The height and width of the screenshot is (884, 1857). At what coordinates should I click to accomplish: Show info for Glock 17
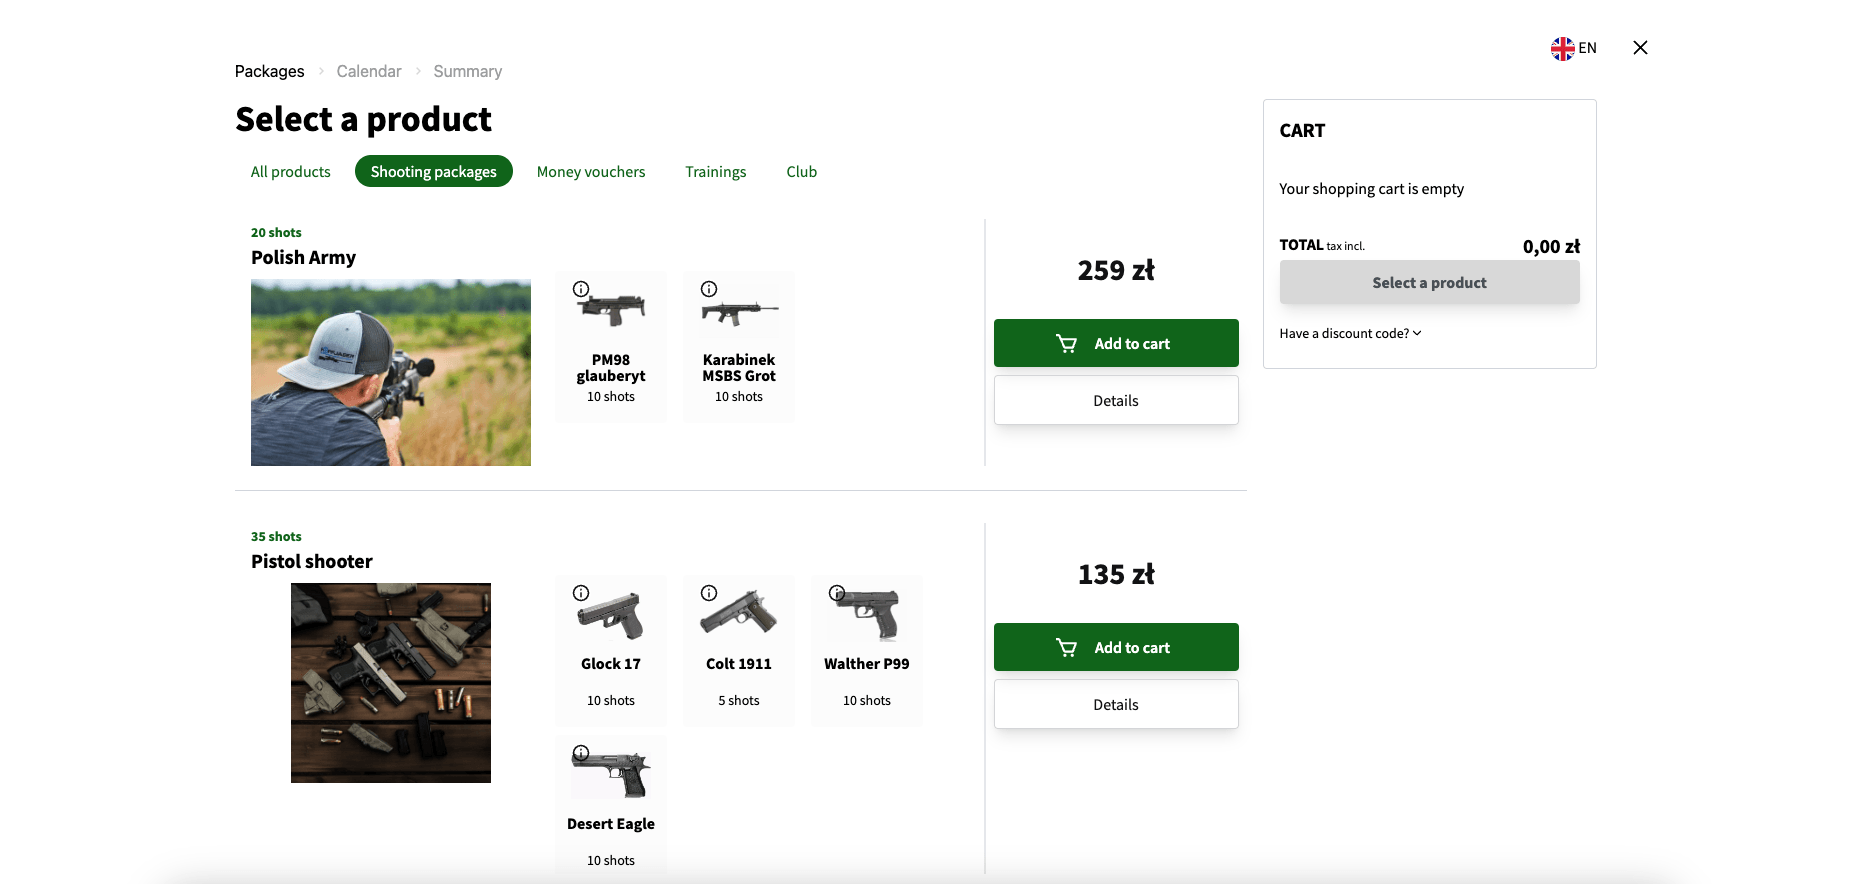(x=581, y=593)
